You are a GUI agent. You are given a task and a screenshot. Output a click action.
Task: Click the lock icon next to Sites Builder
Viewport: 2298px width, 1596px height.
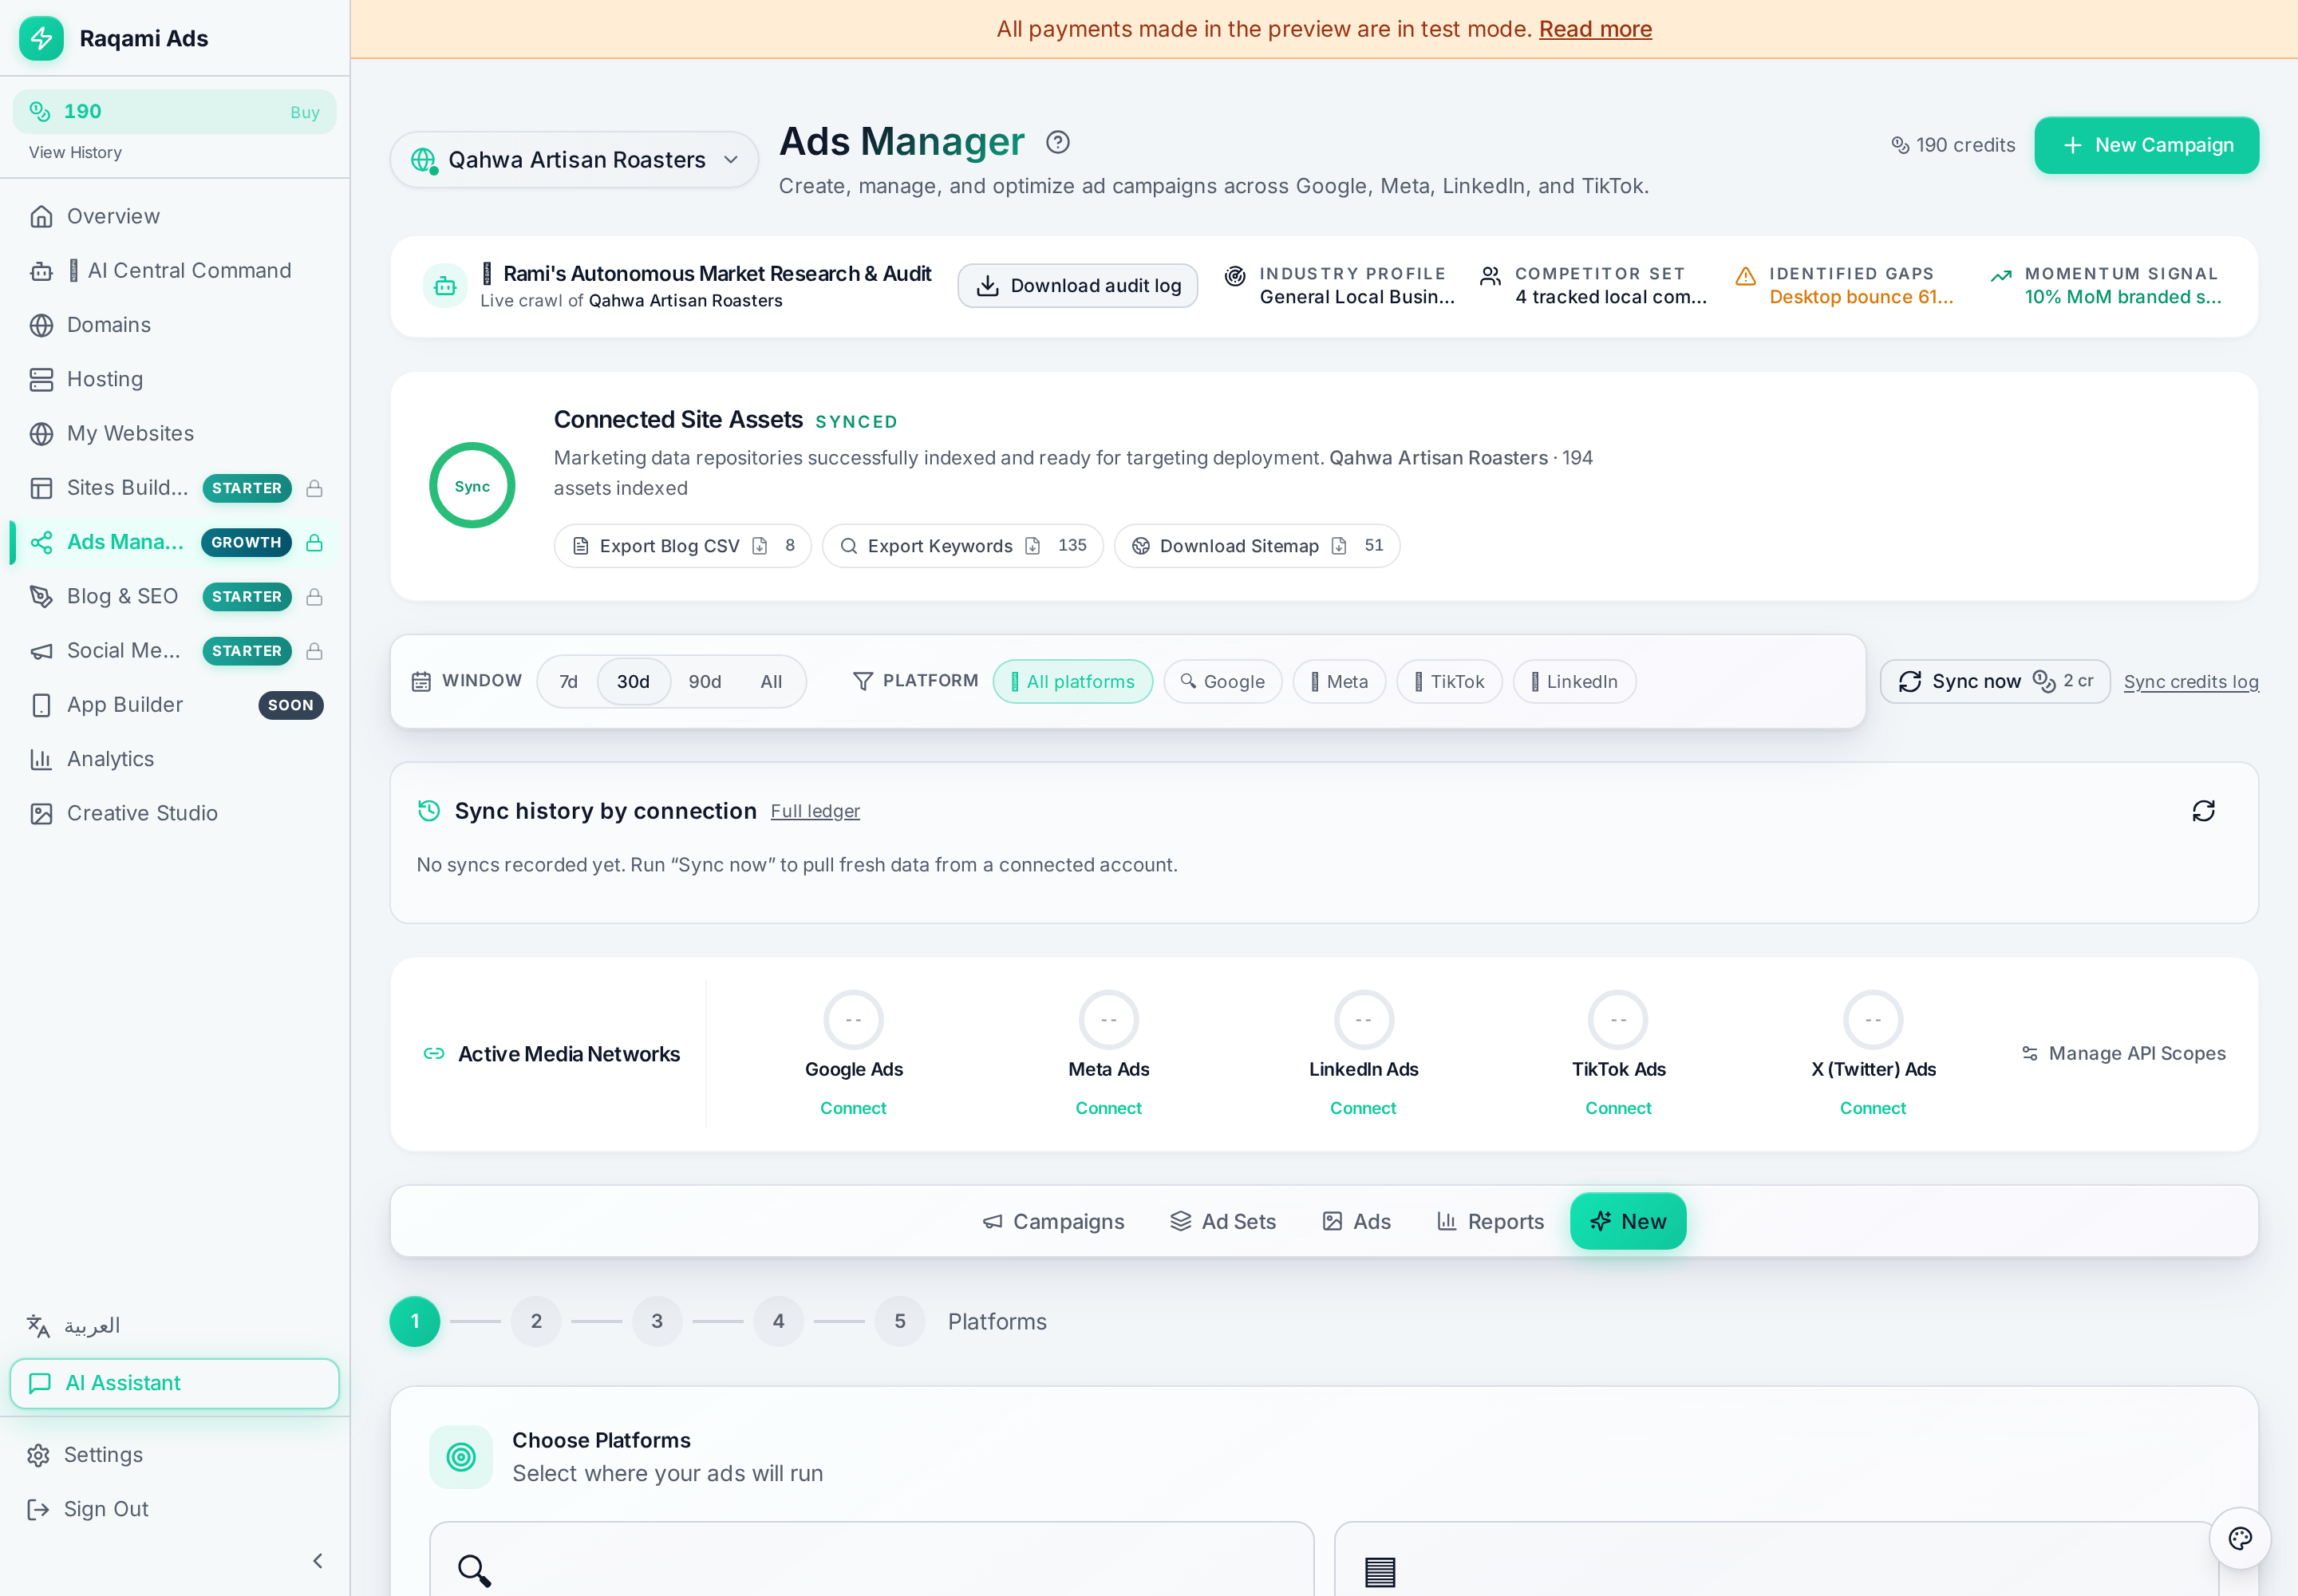tap(314, 488)
